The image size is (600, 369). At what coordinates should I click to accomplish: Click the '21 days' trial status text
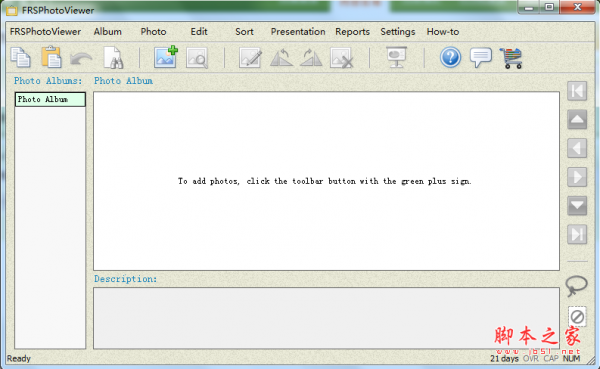coord(504,359)
